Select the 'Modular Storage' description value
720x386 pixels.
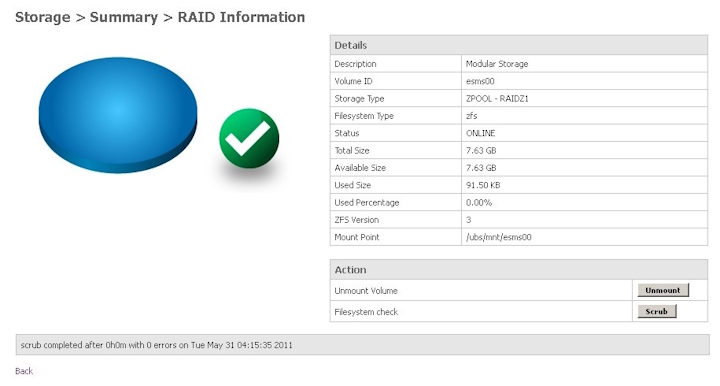pyautogui.click(x=497, y=64)
